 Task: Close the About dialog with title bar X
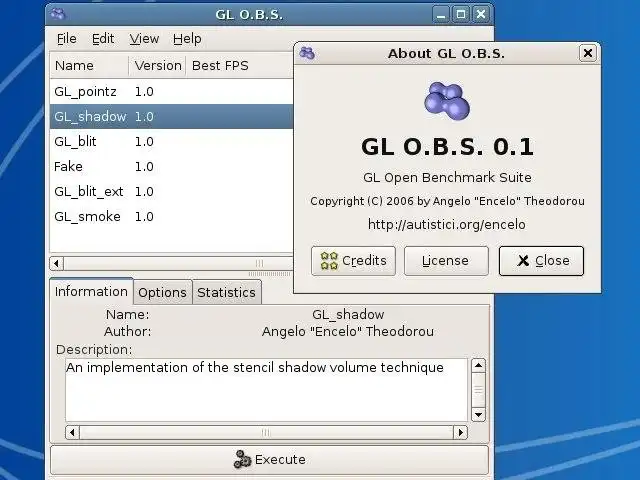pyautogui.click(x=588, y=53)
